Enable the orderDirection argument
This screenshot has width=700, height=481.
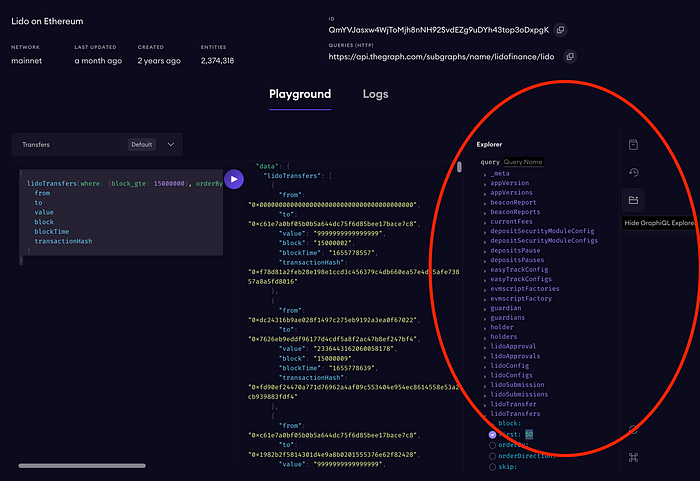(492, 456)
